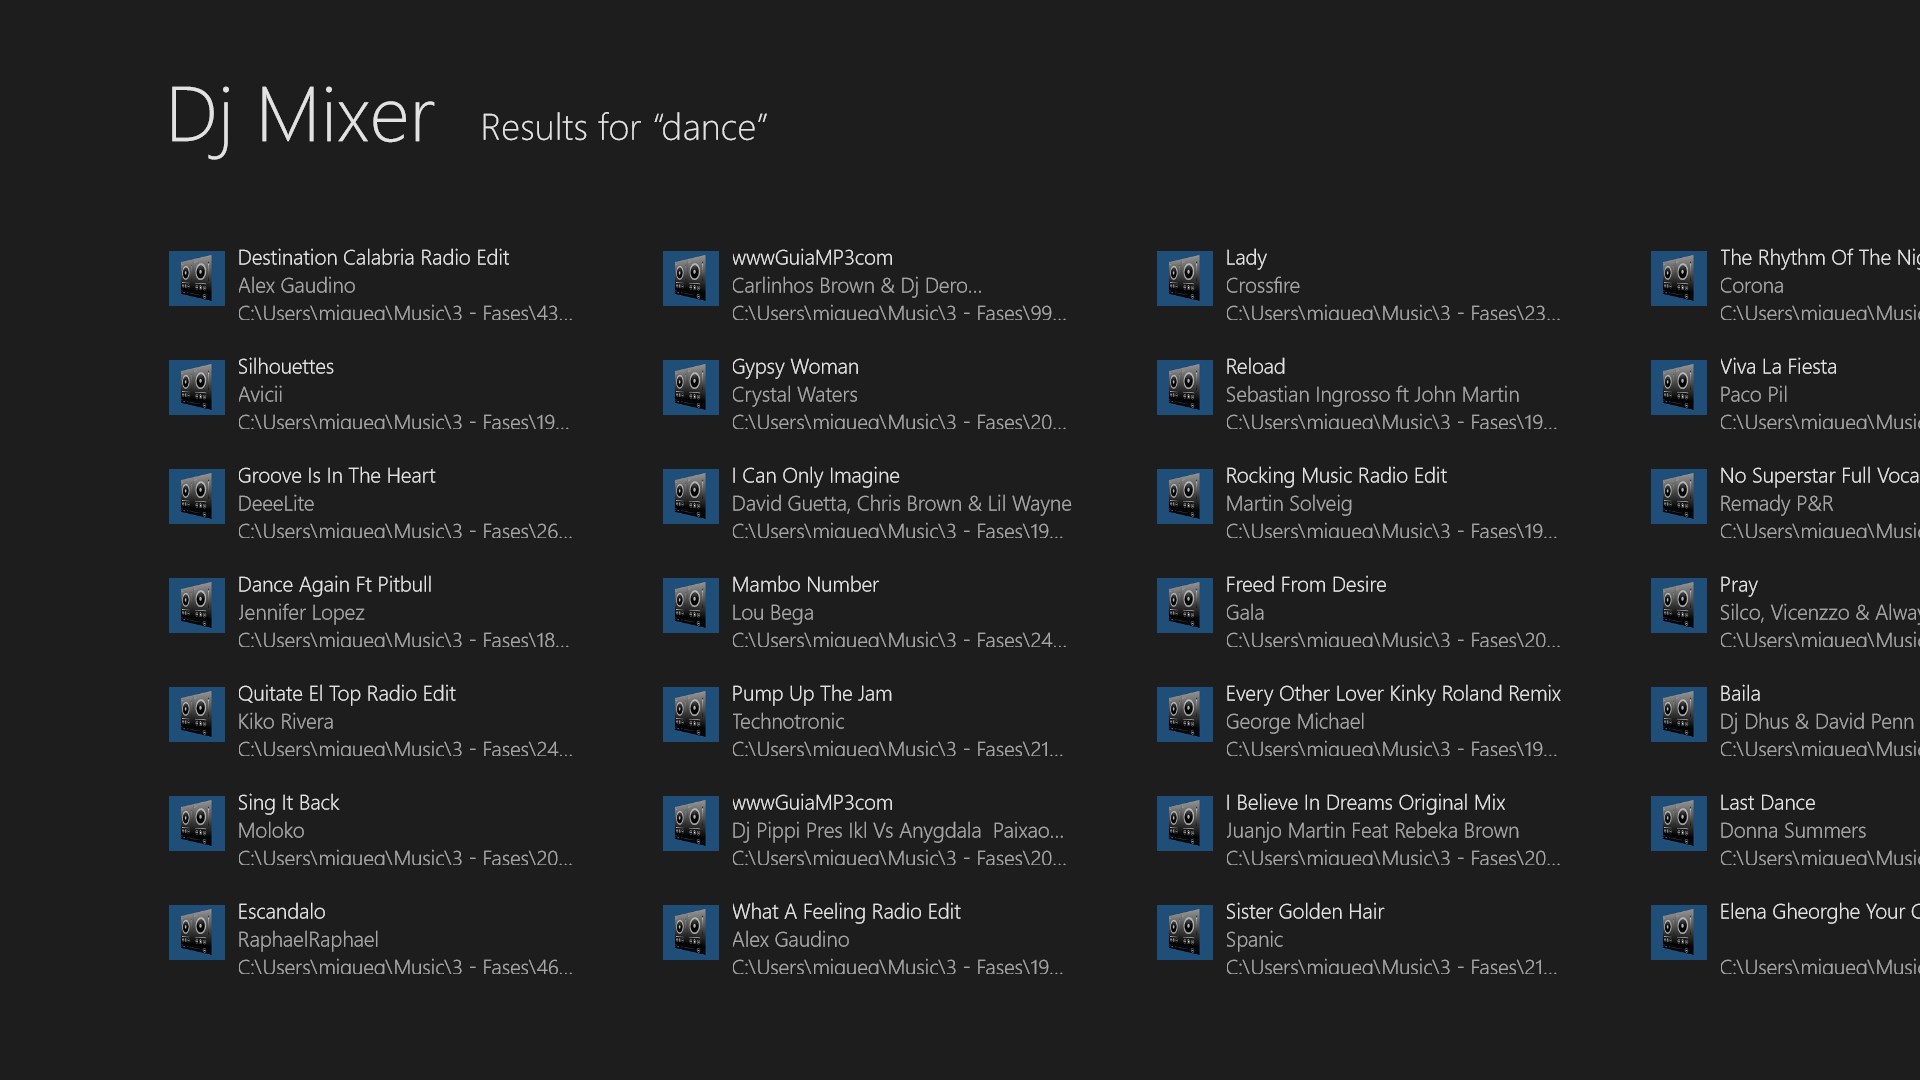Select Rocking Music Radio Edit by Martin Solveig
1920x1080 pixels.
click(x=1337, y=476)
